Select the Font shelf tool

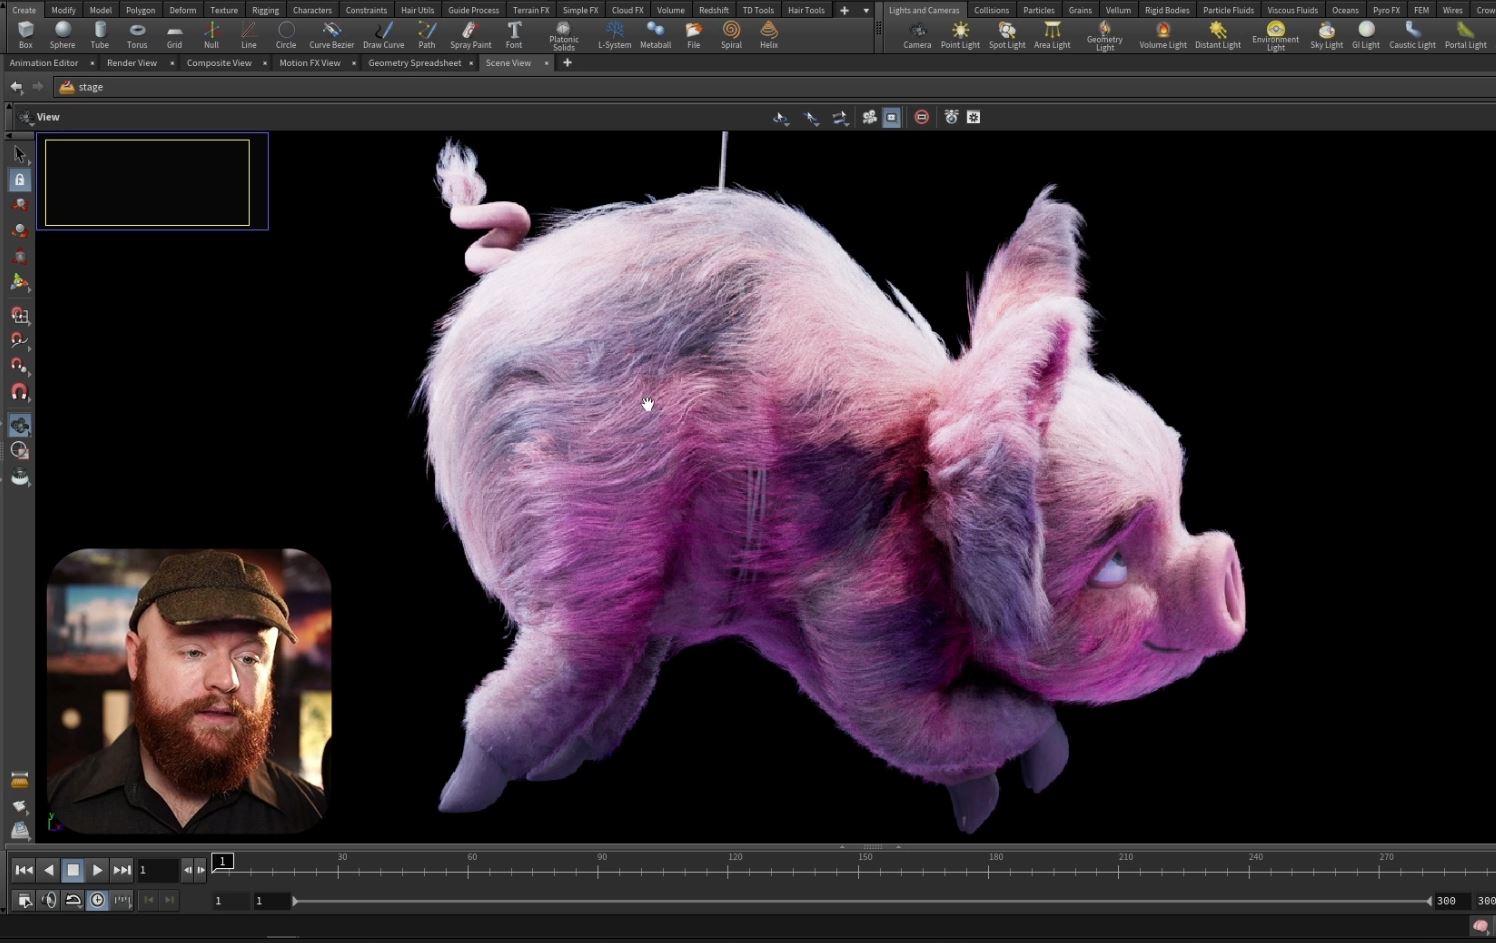(x=514, y=35)
